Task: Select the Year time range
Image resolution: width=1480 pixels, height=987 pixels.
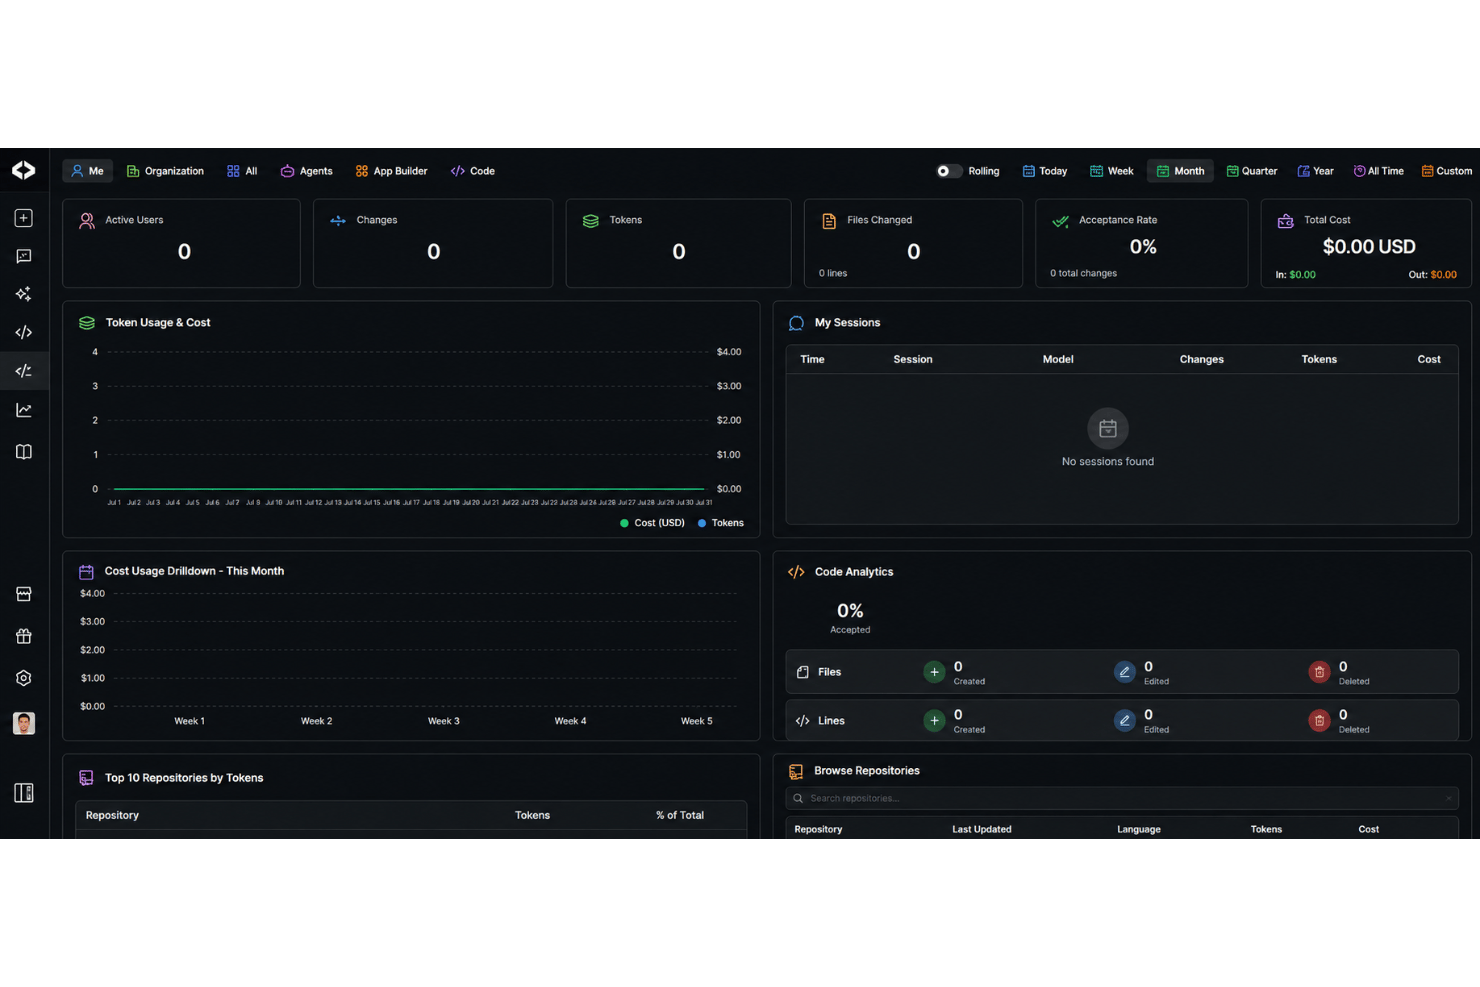Action: [x=1316, y=171]
